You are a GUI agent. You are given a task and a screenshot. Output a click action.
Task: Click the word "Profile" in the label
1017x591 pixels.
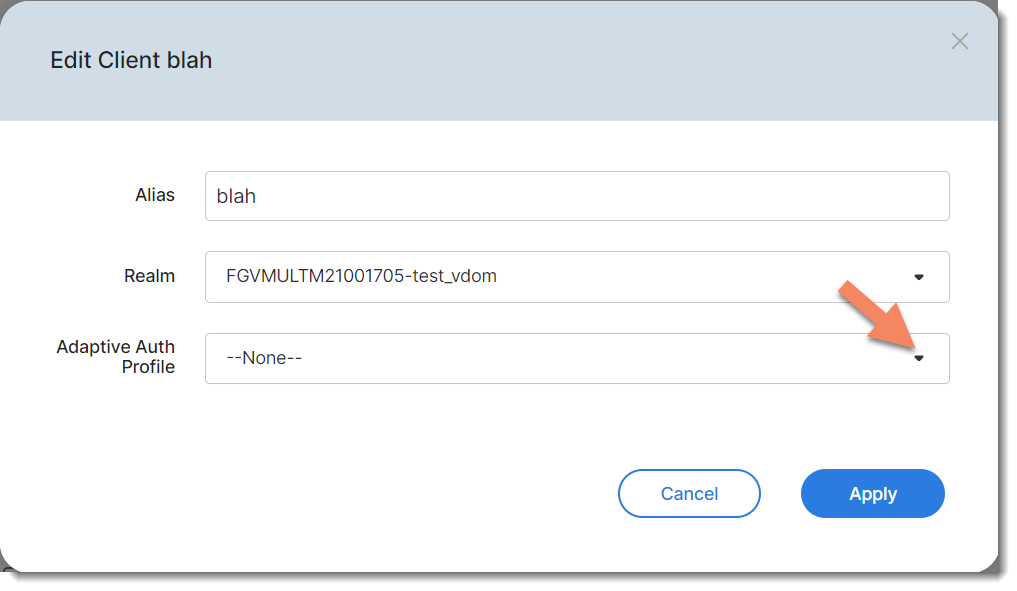(148, 367)
